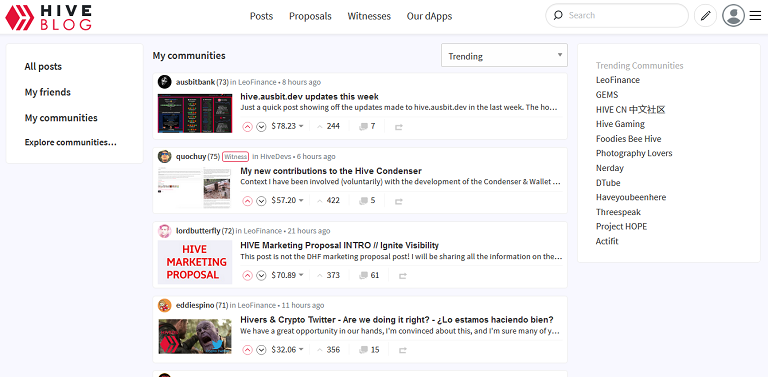This screenshot has height=377, width=768.
Task: Open the Project HOPE community
Action: (621, 227)
